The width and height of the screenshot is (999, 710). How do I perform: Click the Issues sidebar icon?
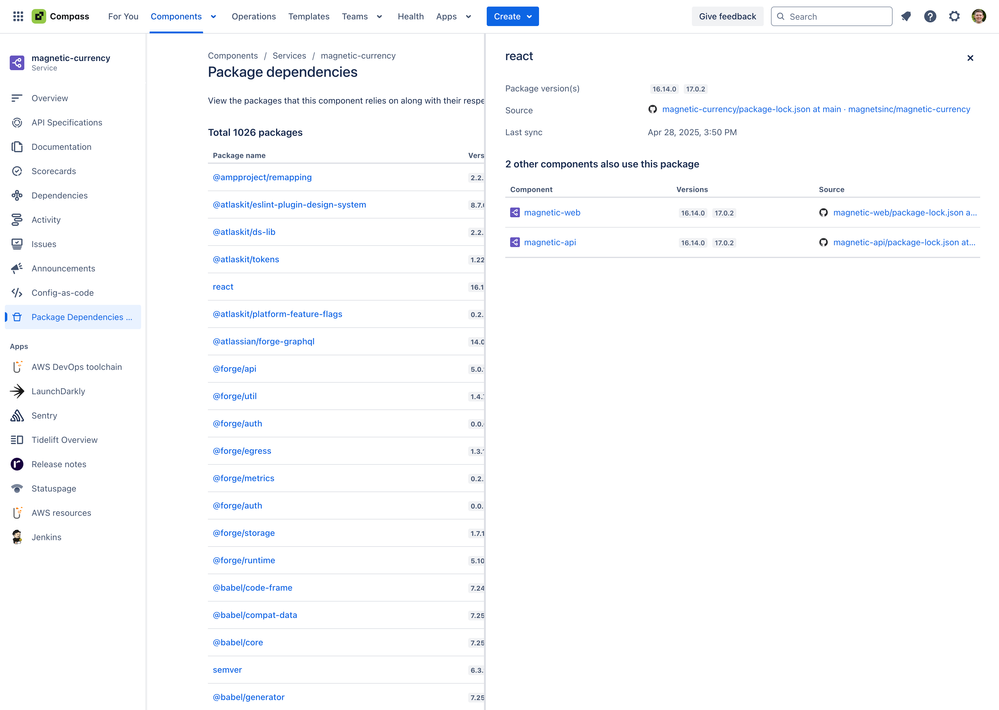pyautogui.click(x=17, y=244)
